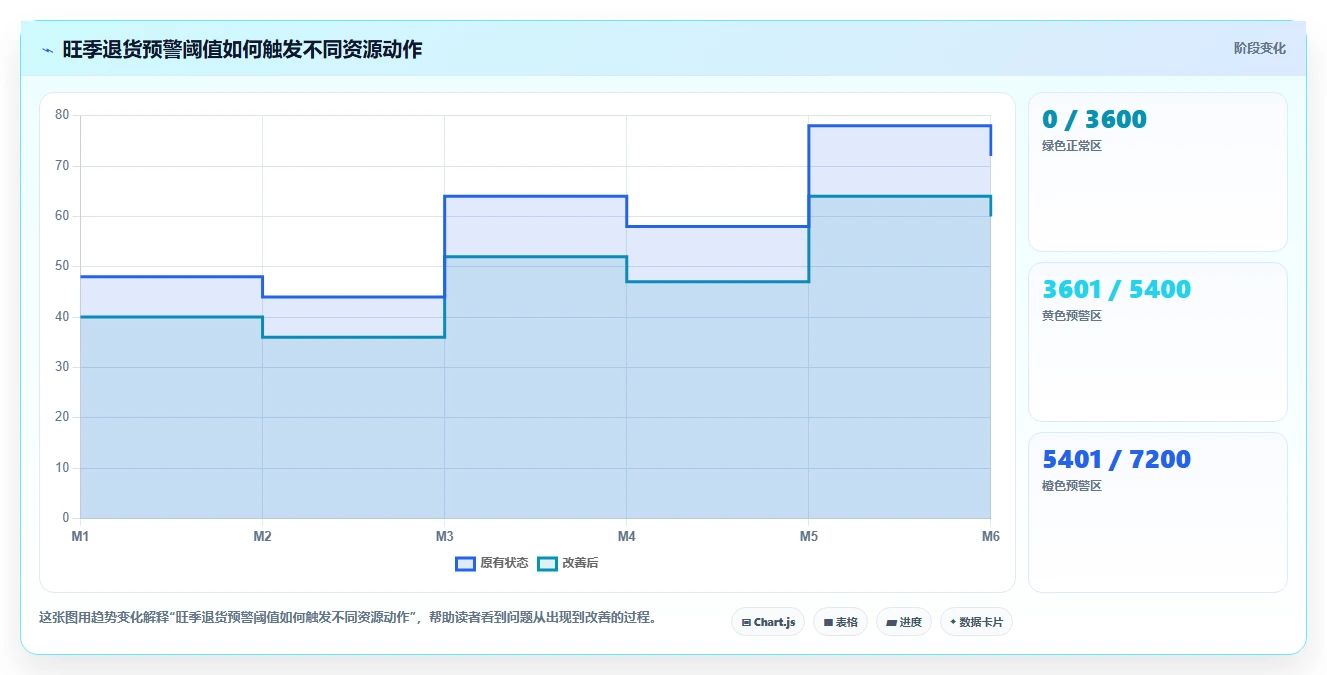Click the 表格 tag chip
This screenshot has width=1327, height=675.
(x=840, y=622)
